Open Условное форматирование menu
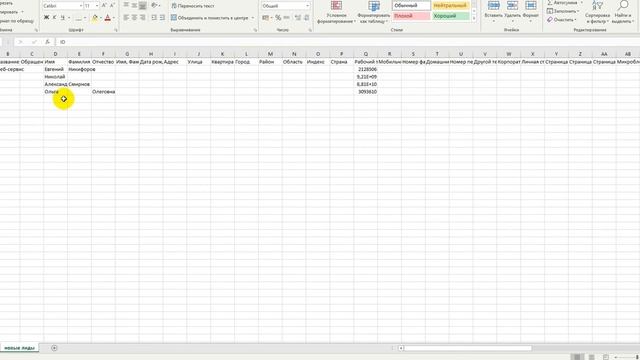Screen dimensions: 640x360 pos(336,12)
